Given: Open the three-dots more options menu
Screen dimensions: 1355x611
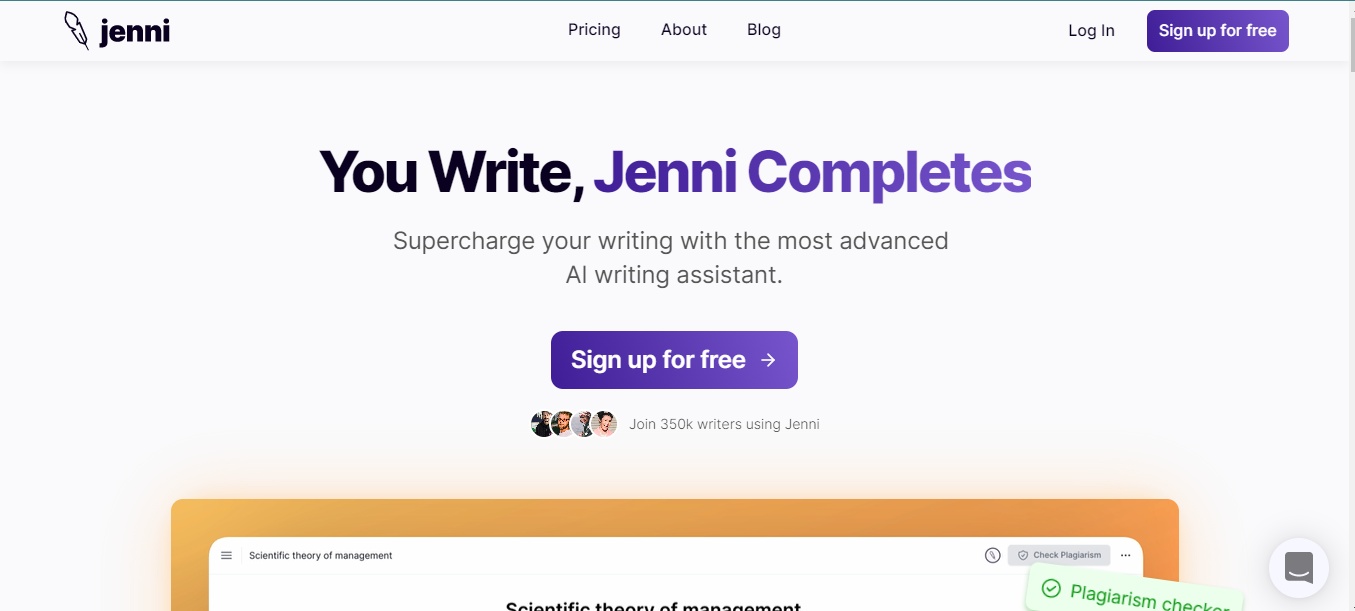Looking at the screenshot, I should click(1125, 555).
